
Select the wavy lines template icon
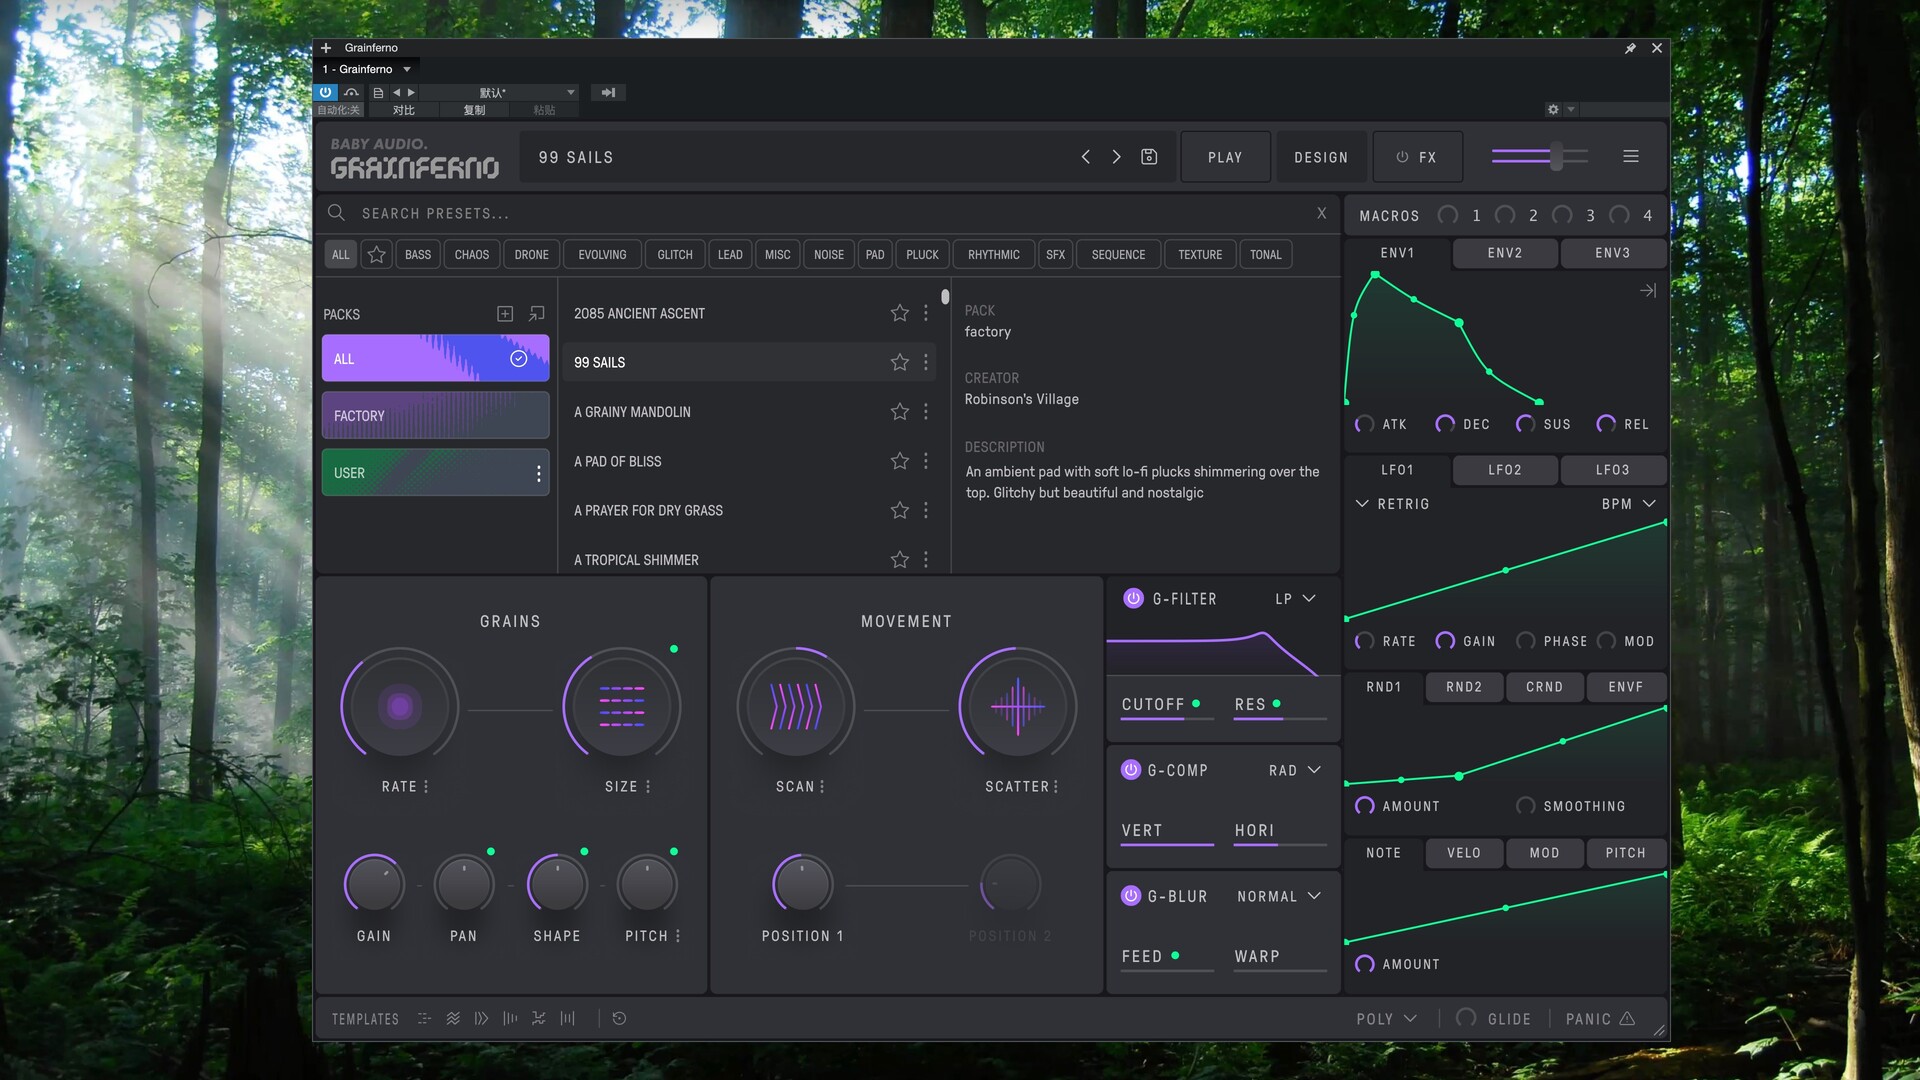click(x=453, y=1018)
